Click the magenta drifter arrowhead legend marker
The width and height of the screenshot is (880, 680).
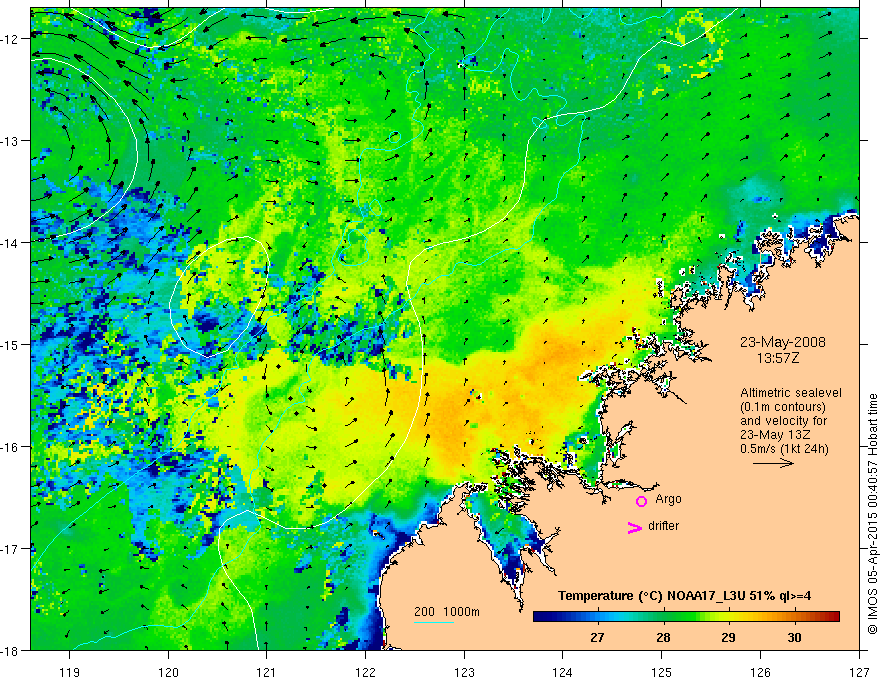point(634,527)
